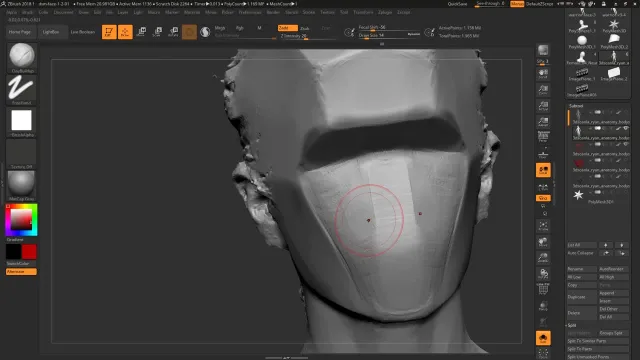This screenshot has height=360, width=640.
Task: Toggle the Persp perspective button
Action: tap(543, 137)
